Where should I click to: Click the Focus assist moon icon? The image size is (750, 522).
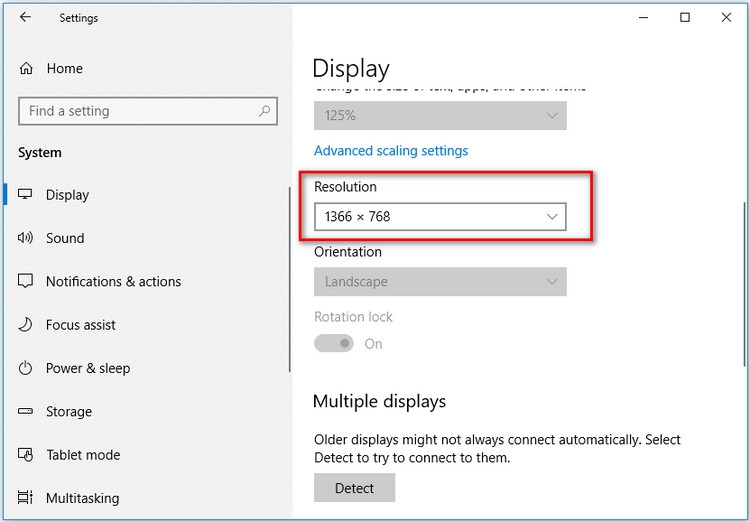pyautogui.click(x=26, y=325)
